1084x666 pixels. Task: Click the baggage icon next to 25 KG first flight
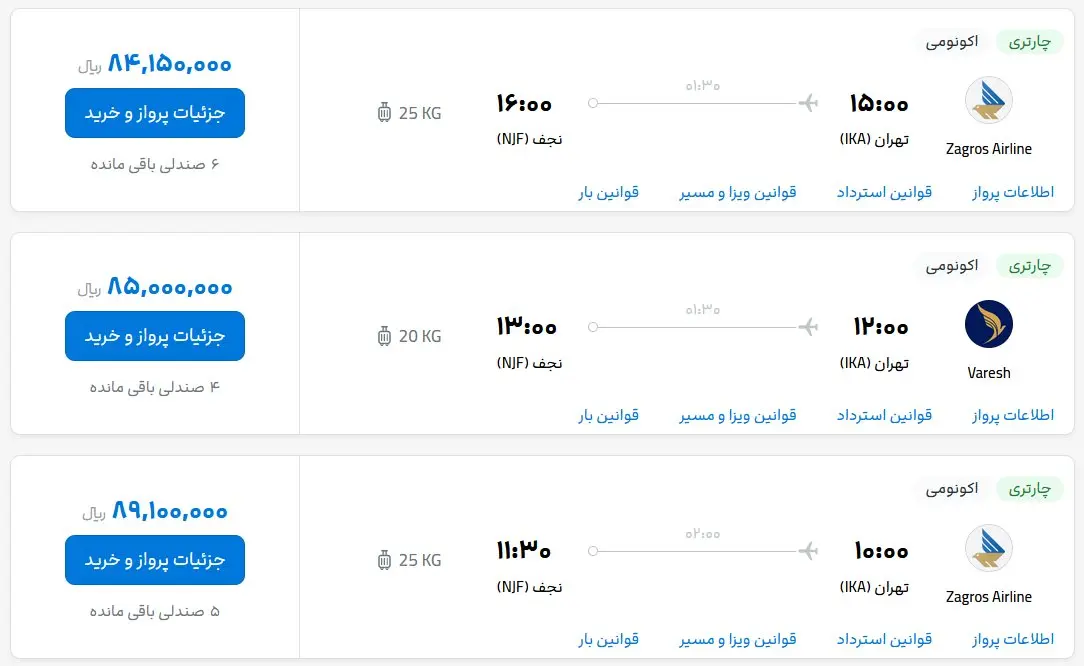384,113
